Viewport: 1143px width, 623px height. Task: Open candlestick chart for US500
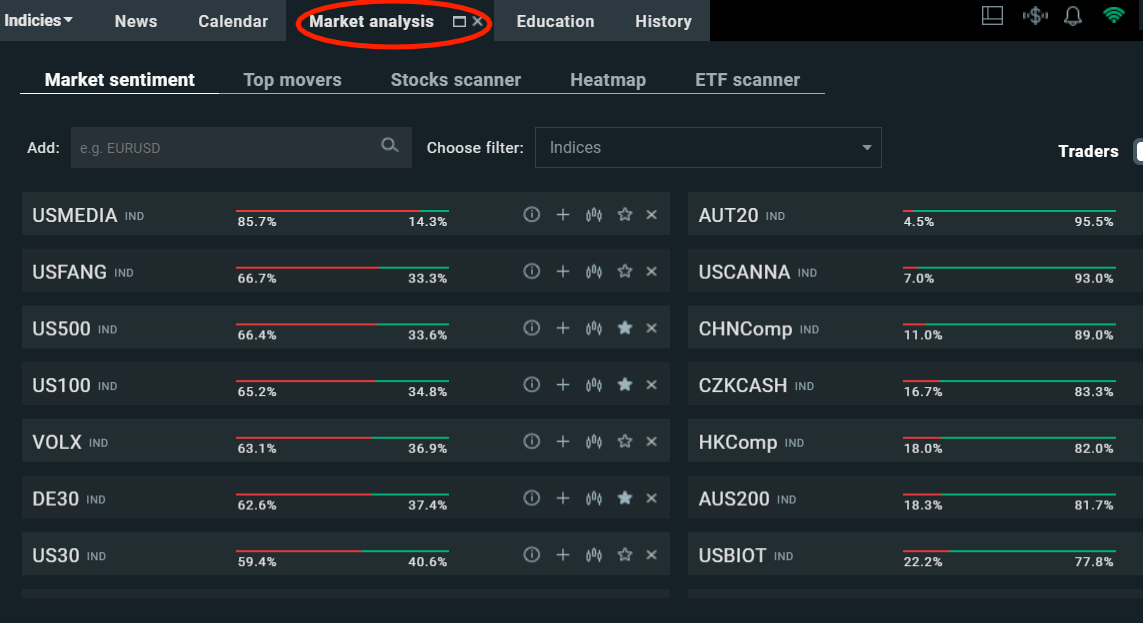[594, 328]
